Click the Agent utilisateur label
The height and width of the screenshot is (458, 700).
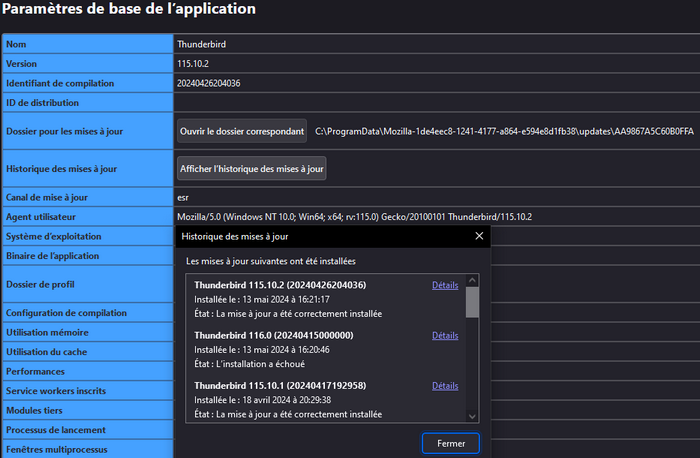click(x=41, y=217)
